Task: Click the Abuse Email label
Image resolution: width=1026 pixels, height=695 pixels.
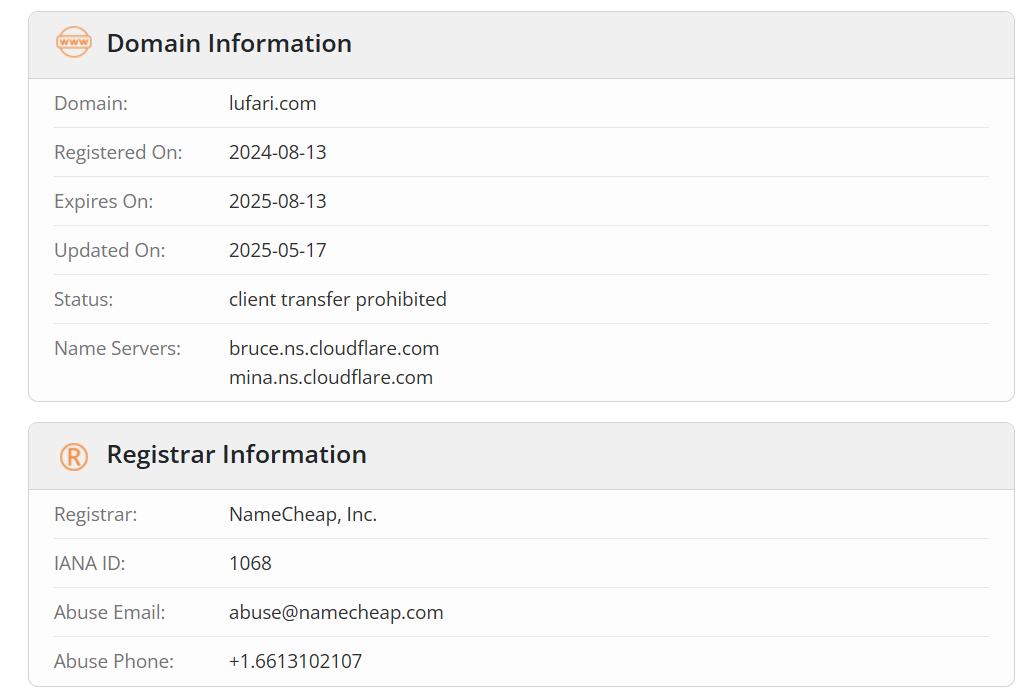Action: click(109, 613)
